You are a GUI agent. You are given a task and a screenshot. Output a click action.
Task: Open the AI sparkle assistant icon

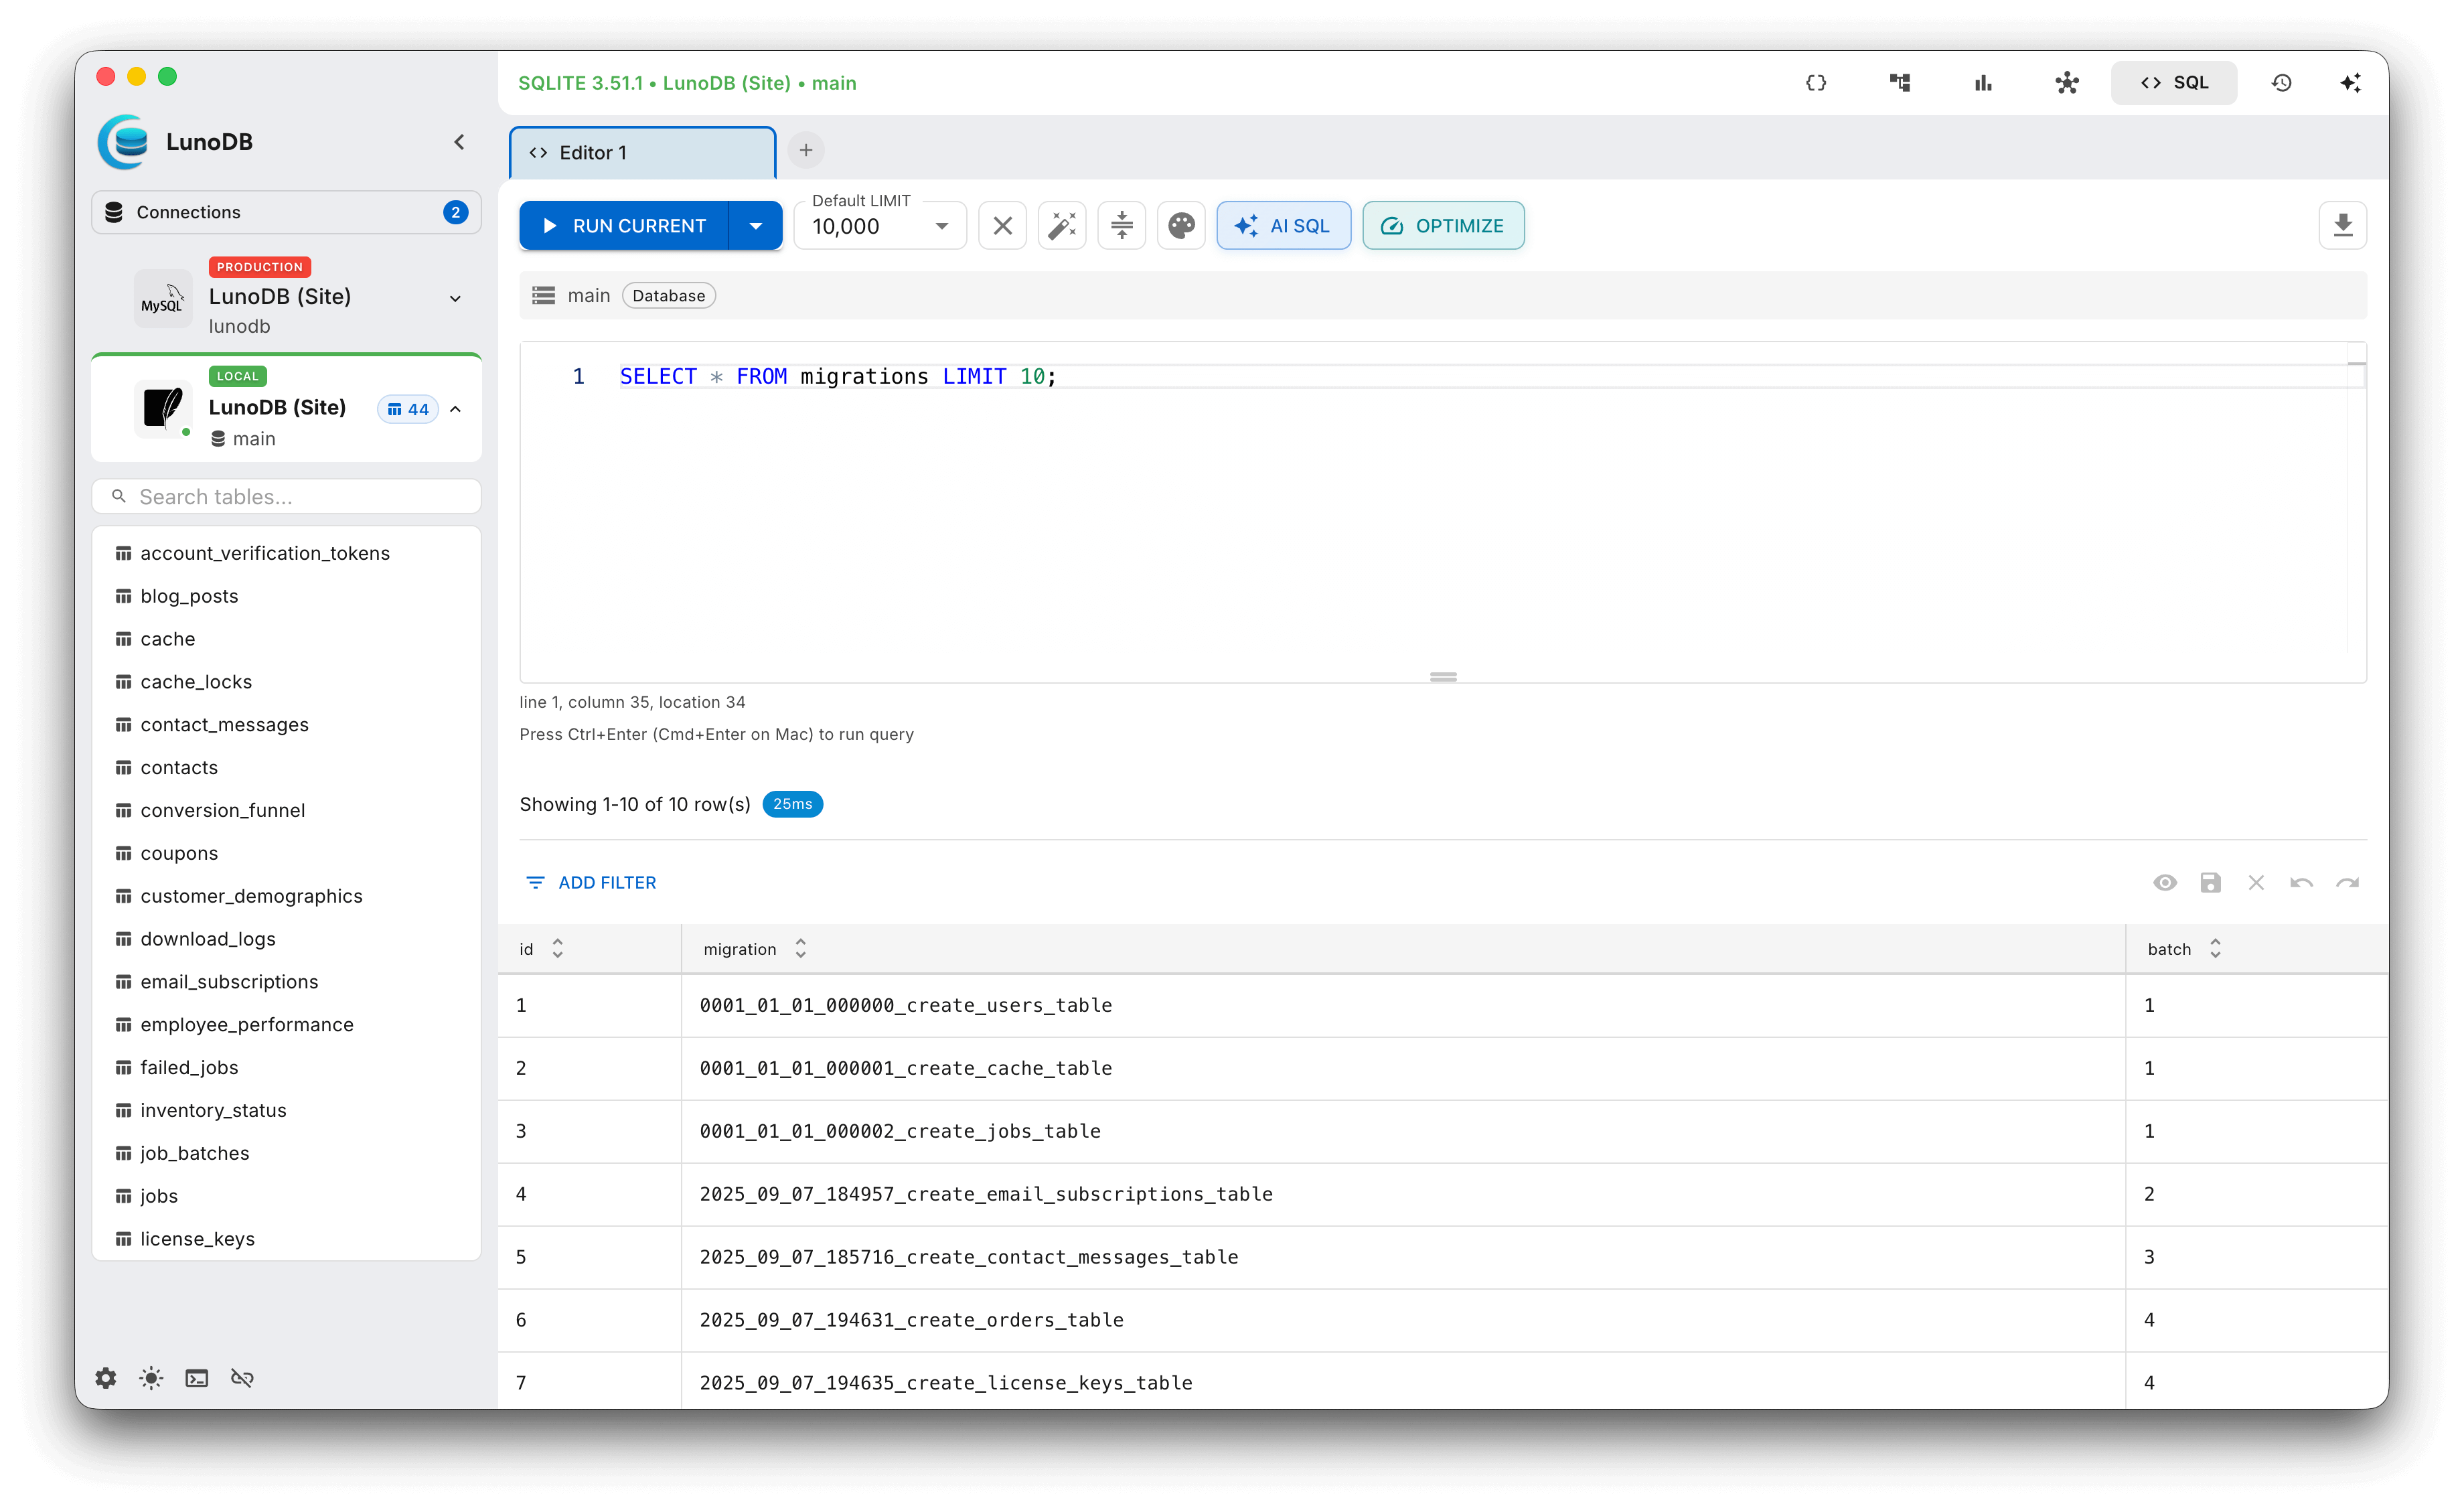pos(2350,83)
